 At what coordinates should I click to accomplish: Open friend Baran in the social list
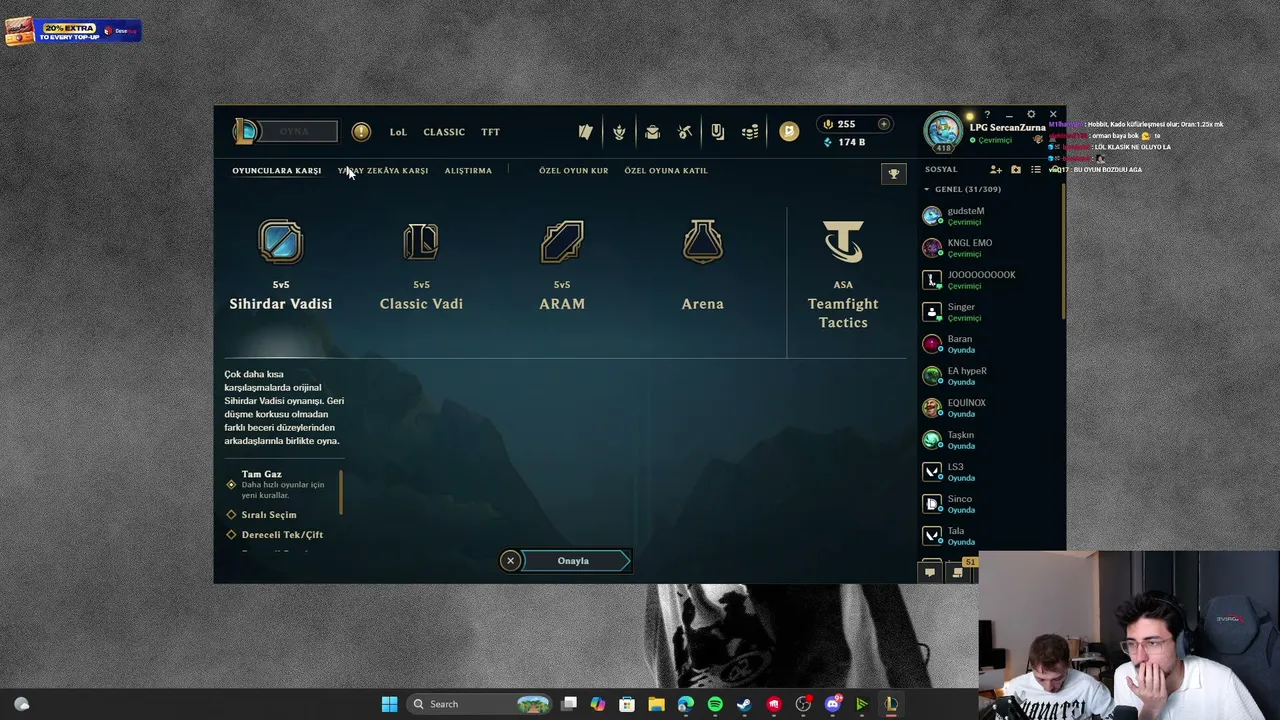tap(990, 343)
